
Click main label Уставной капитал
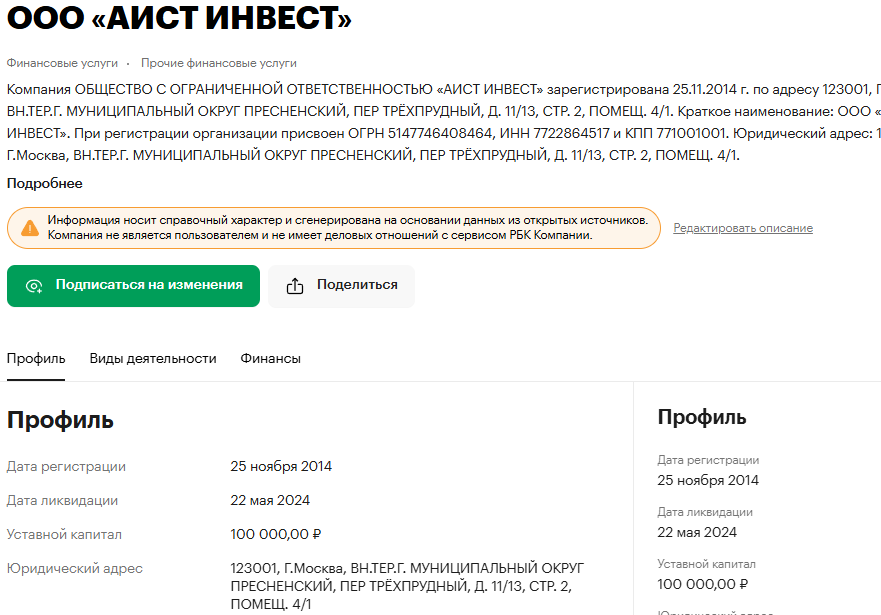(64, 534)
